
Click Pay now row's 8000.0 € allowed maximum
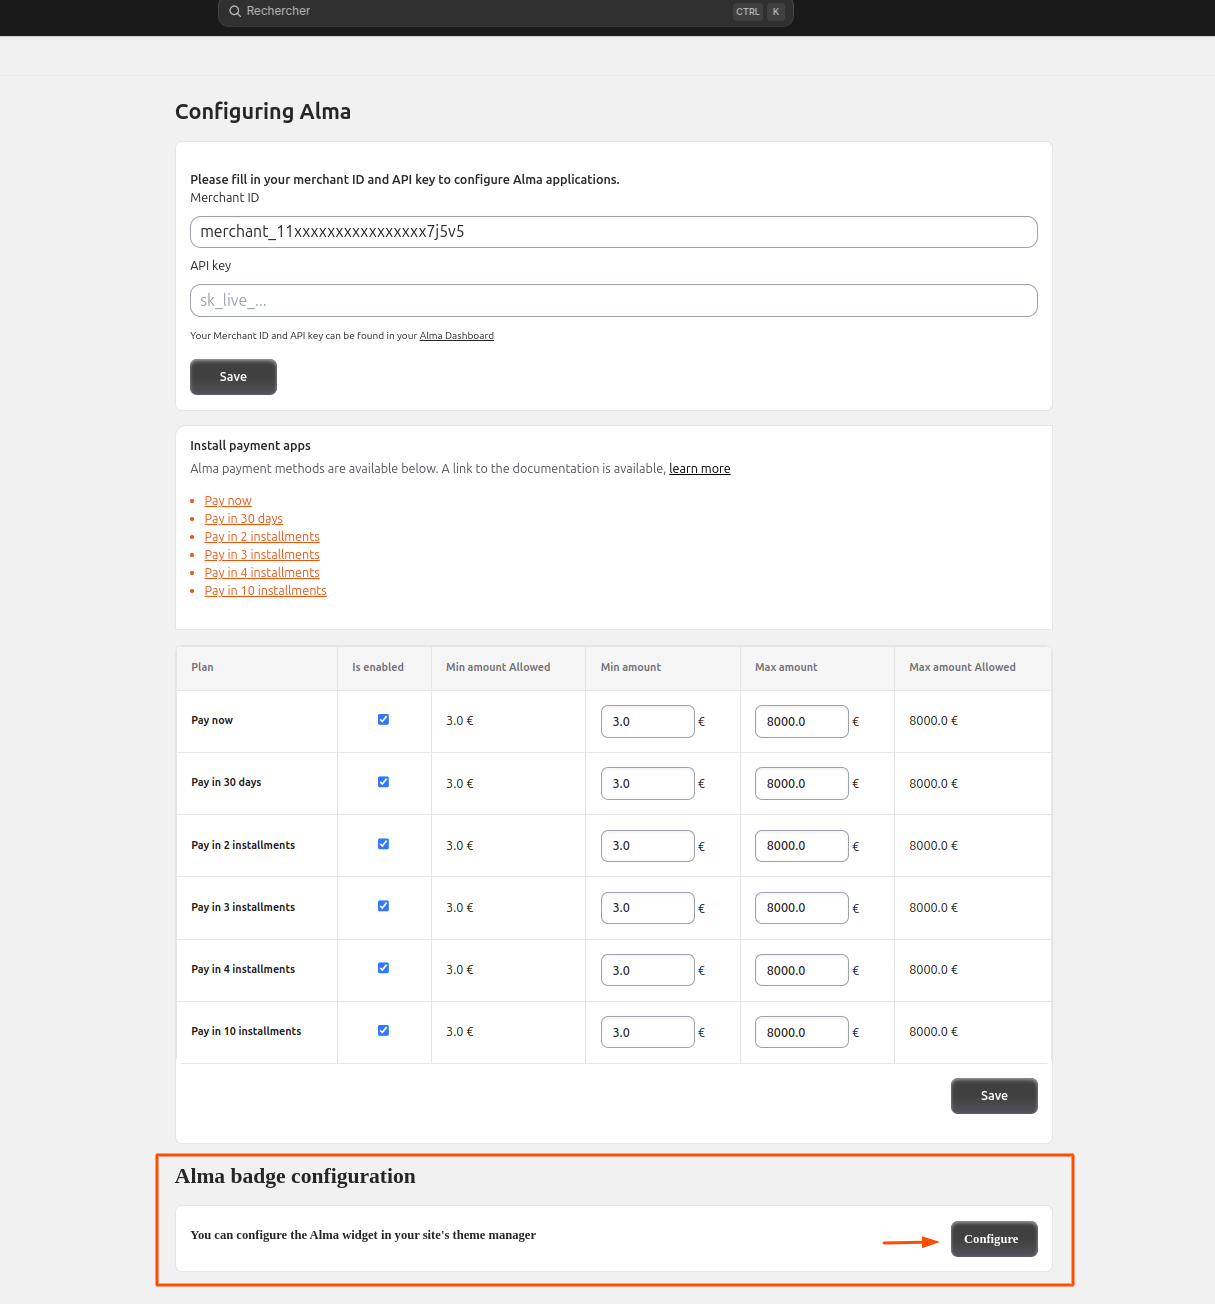933,720
